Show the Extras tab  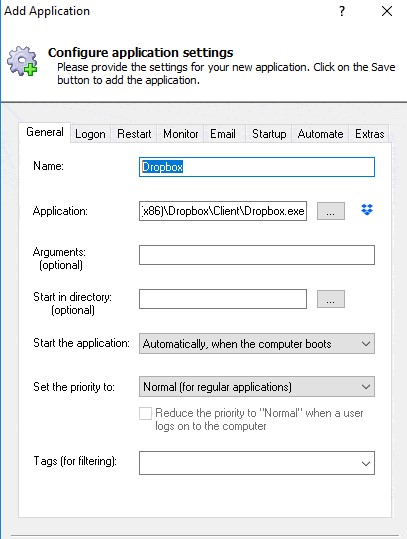[370, 134]
